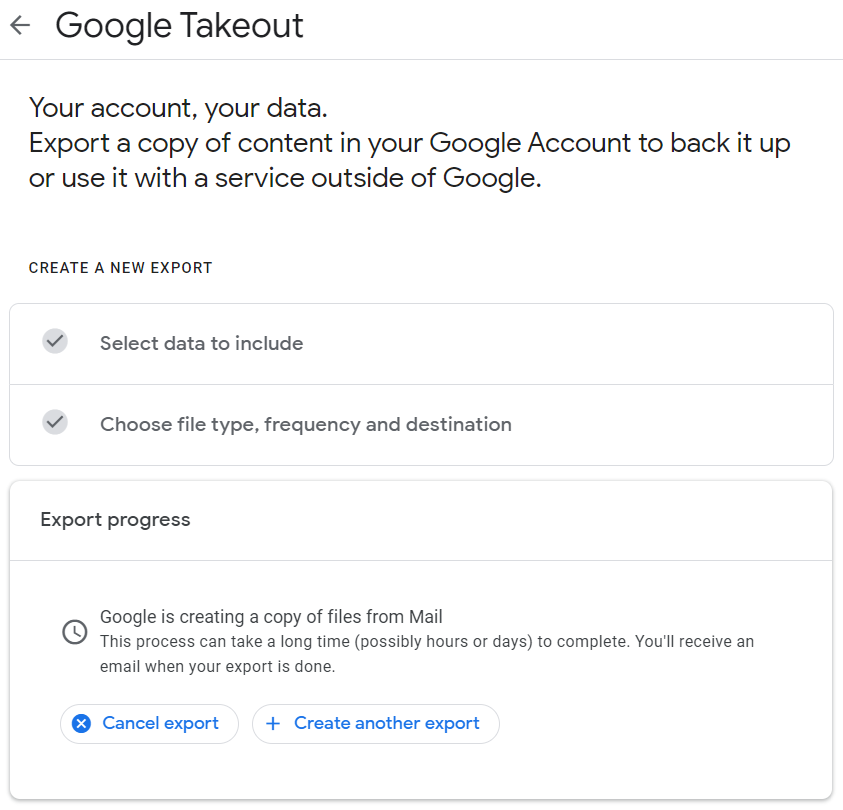
Task: Click the Your account, your data headline
Action: click(178, 108)
